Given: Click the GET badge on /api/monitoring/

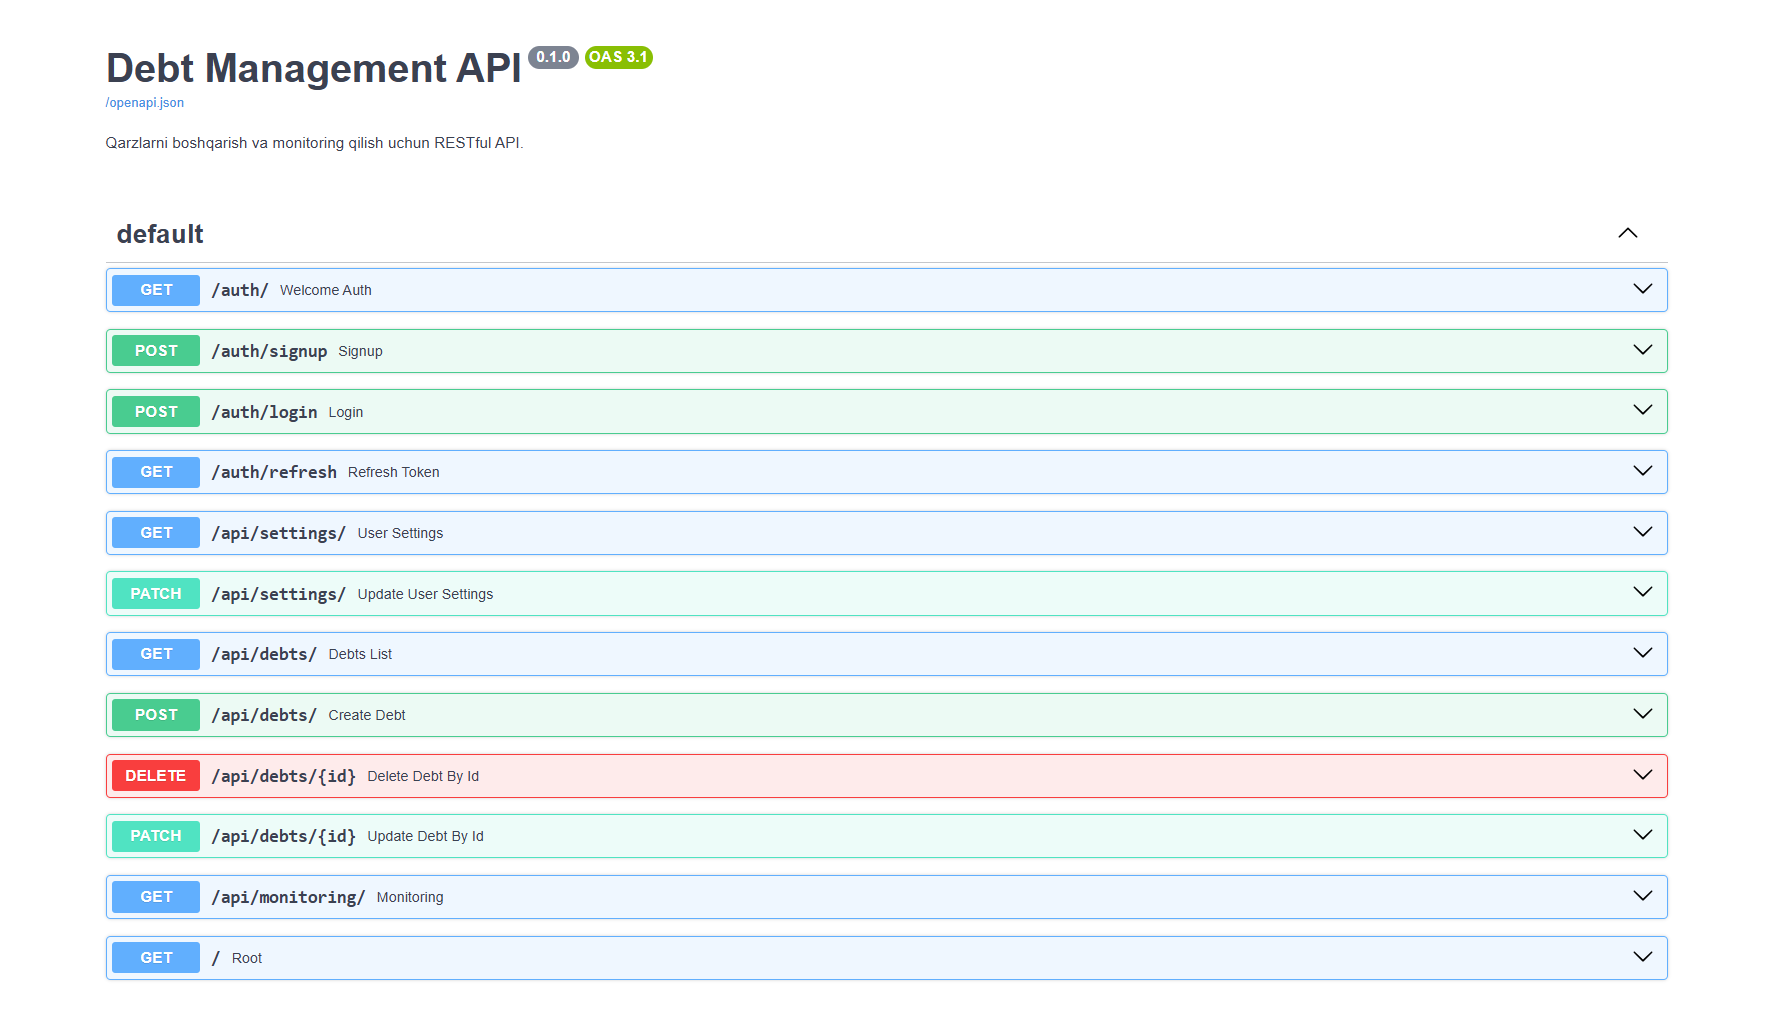Looking at the screenshot, I should click(155, 897).
